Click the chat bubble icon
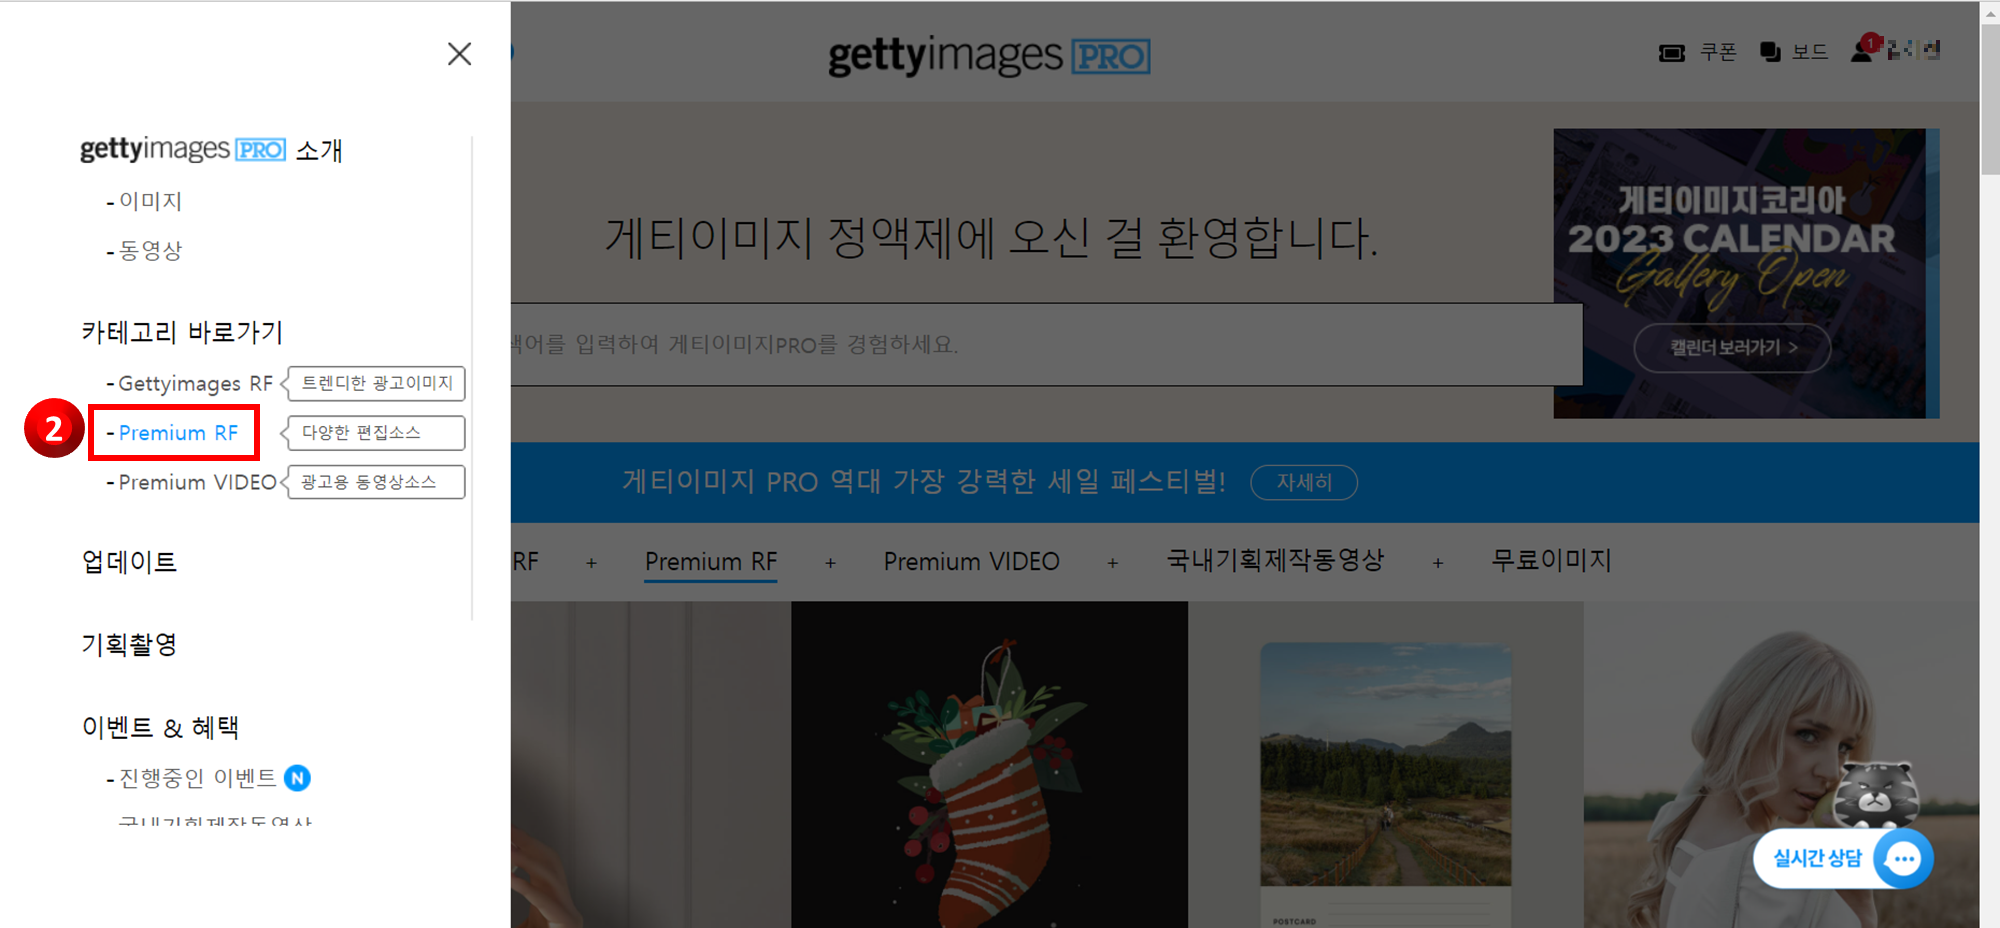The width and height of the screenshot is (2000, 928). [1903, 858]
